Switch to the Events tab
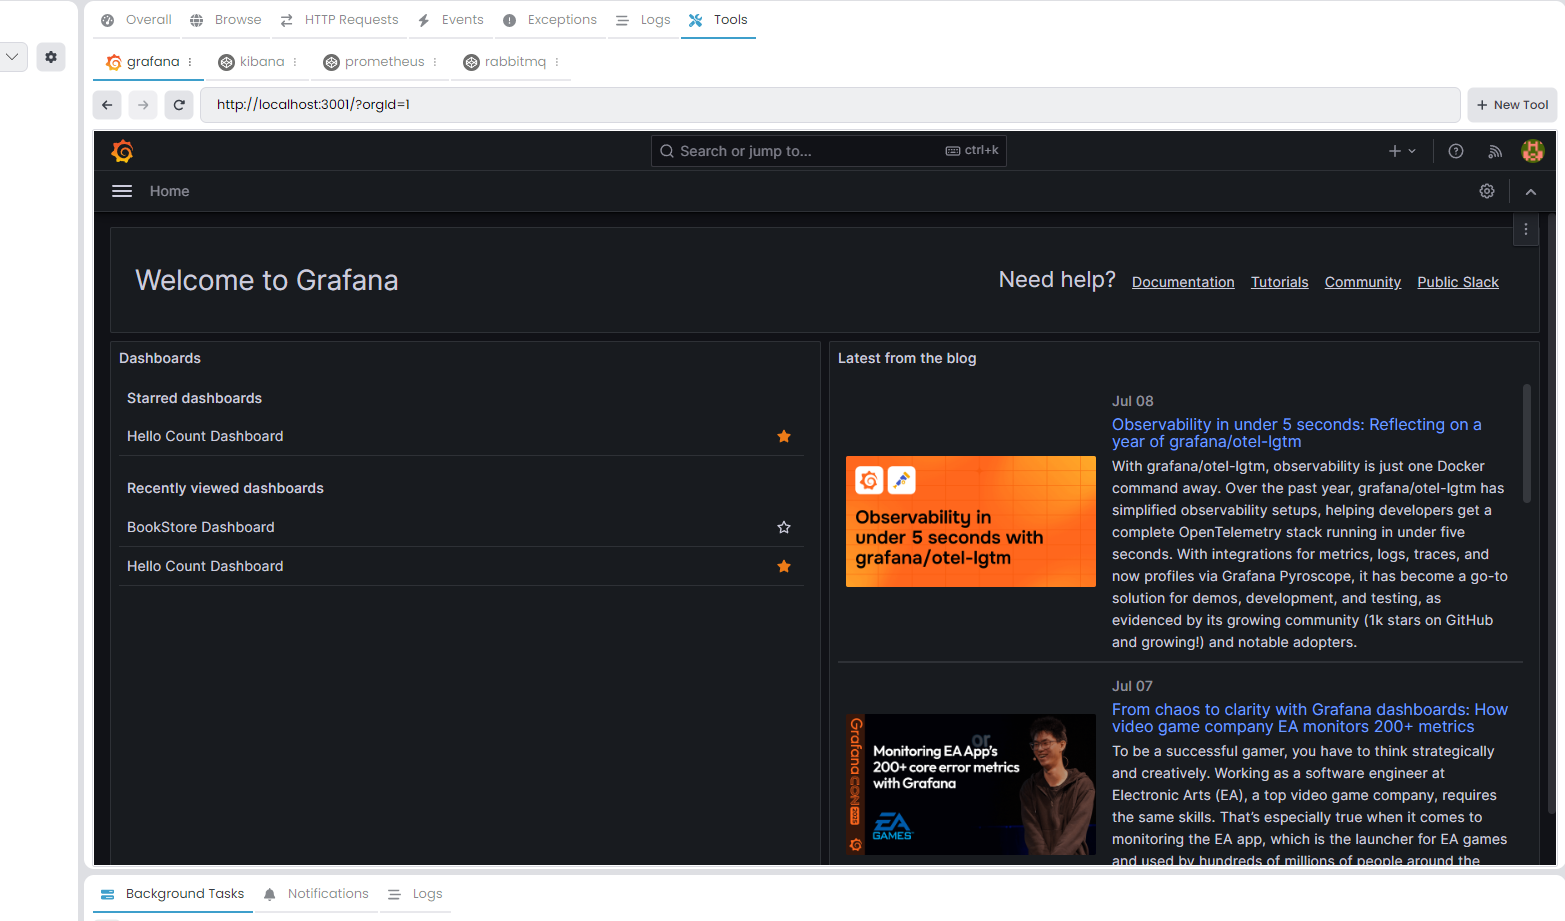Image resolution: width=1565 pixels, height=921 pixels. coord(451,20)
